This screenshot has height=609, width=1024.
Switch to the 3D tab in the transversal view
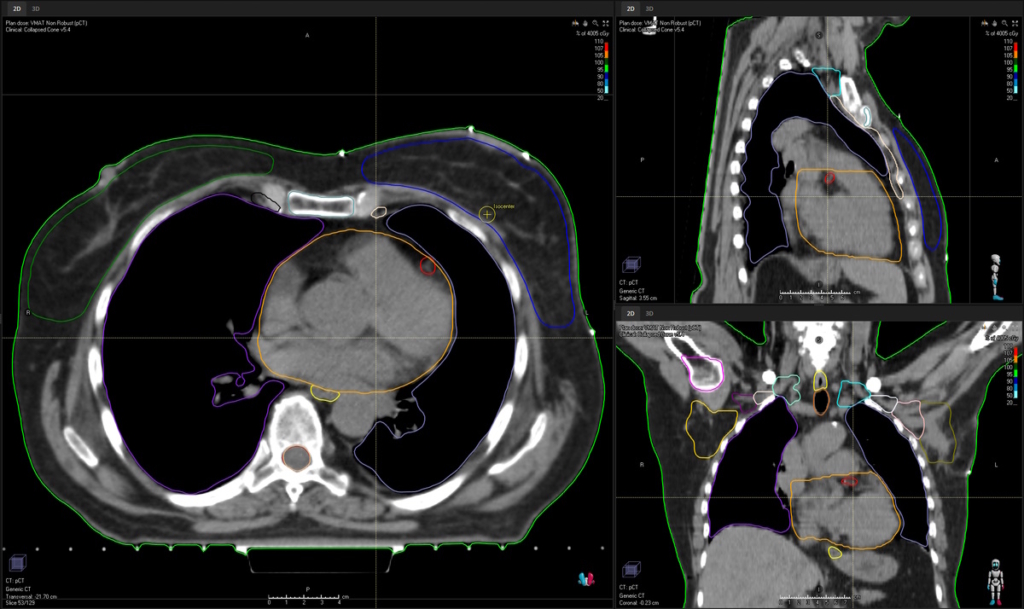coord(33,8)
